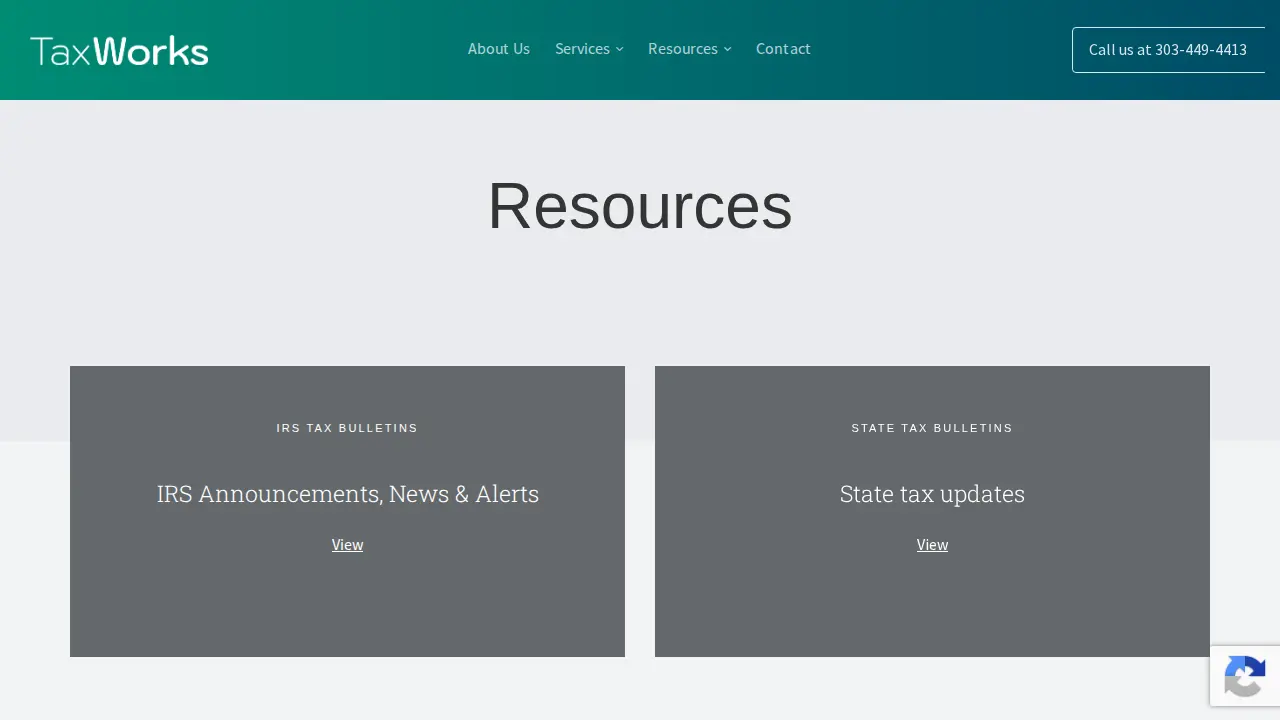Expand the Resources dropdown chevron
The height and width of the screenshot is (720, 1280).
[727, 49]
